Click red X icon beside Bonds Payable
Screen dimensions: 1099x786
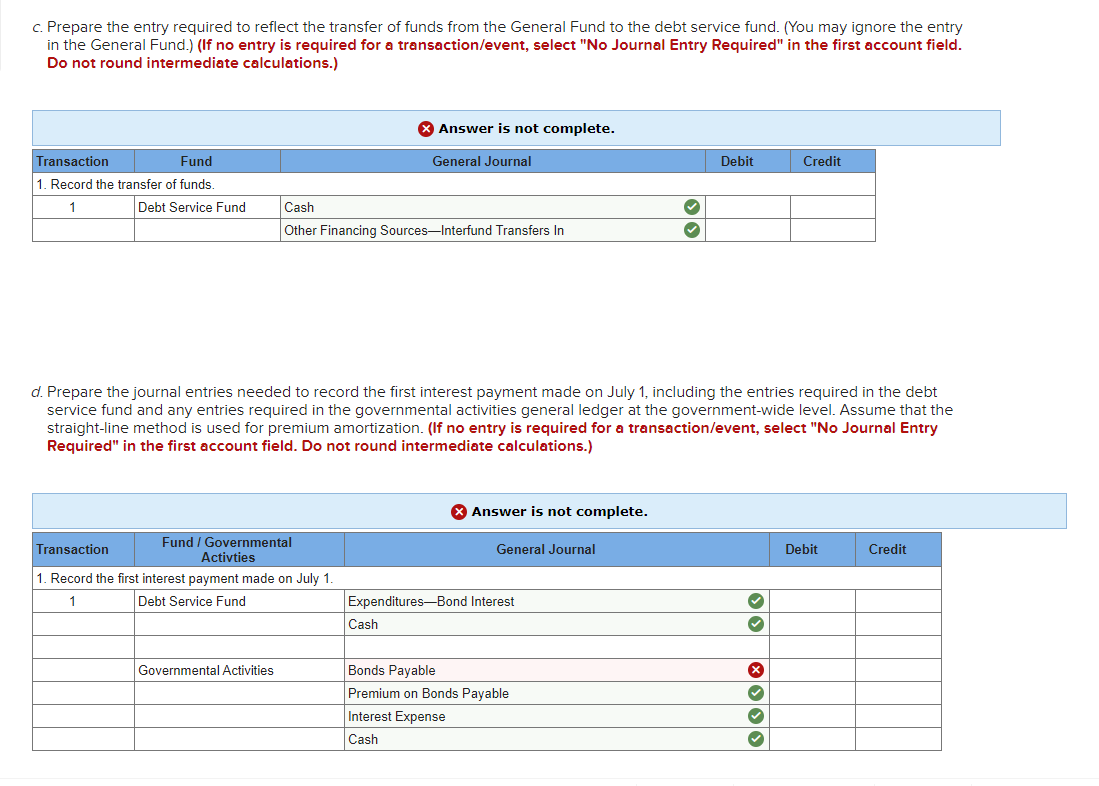pos(756,670)
